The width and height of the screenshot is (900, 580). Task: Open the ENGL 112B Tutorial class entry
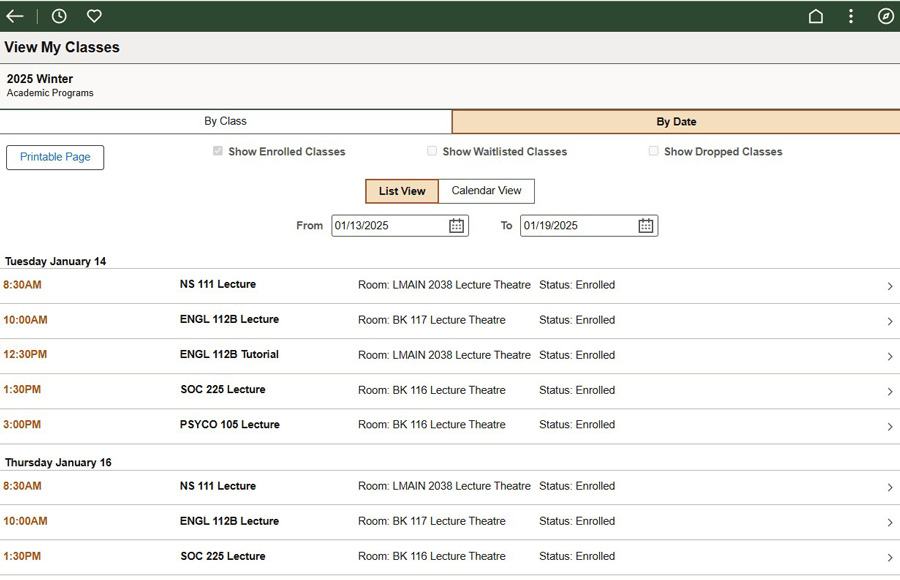coord(888,355)
